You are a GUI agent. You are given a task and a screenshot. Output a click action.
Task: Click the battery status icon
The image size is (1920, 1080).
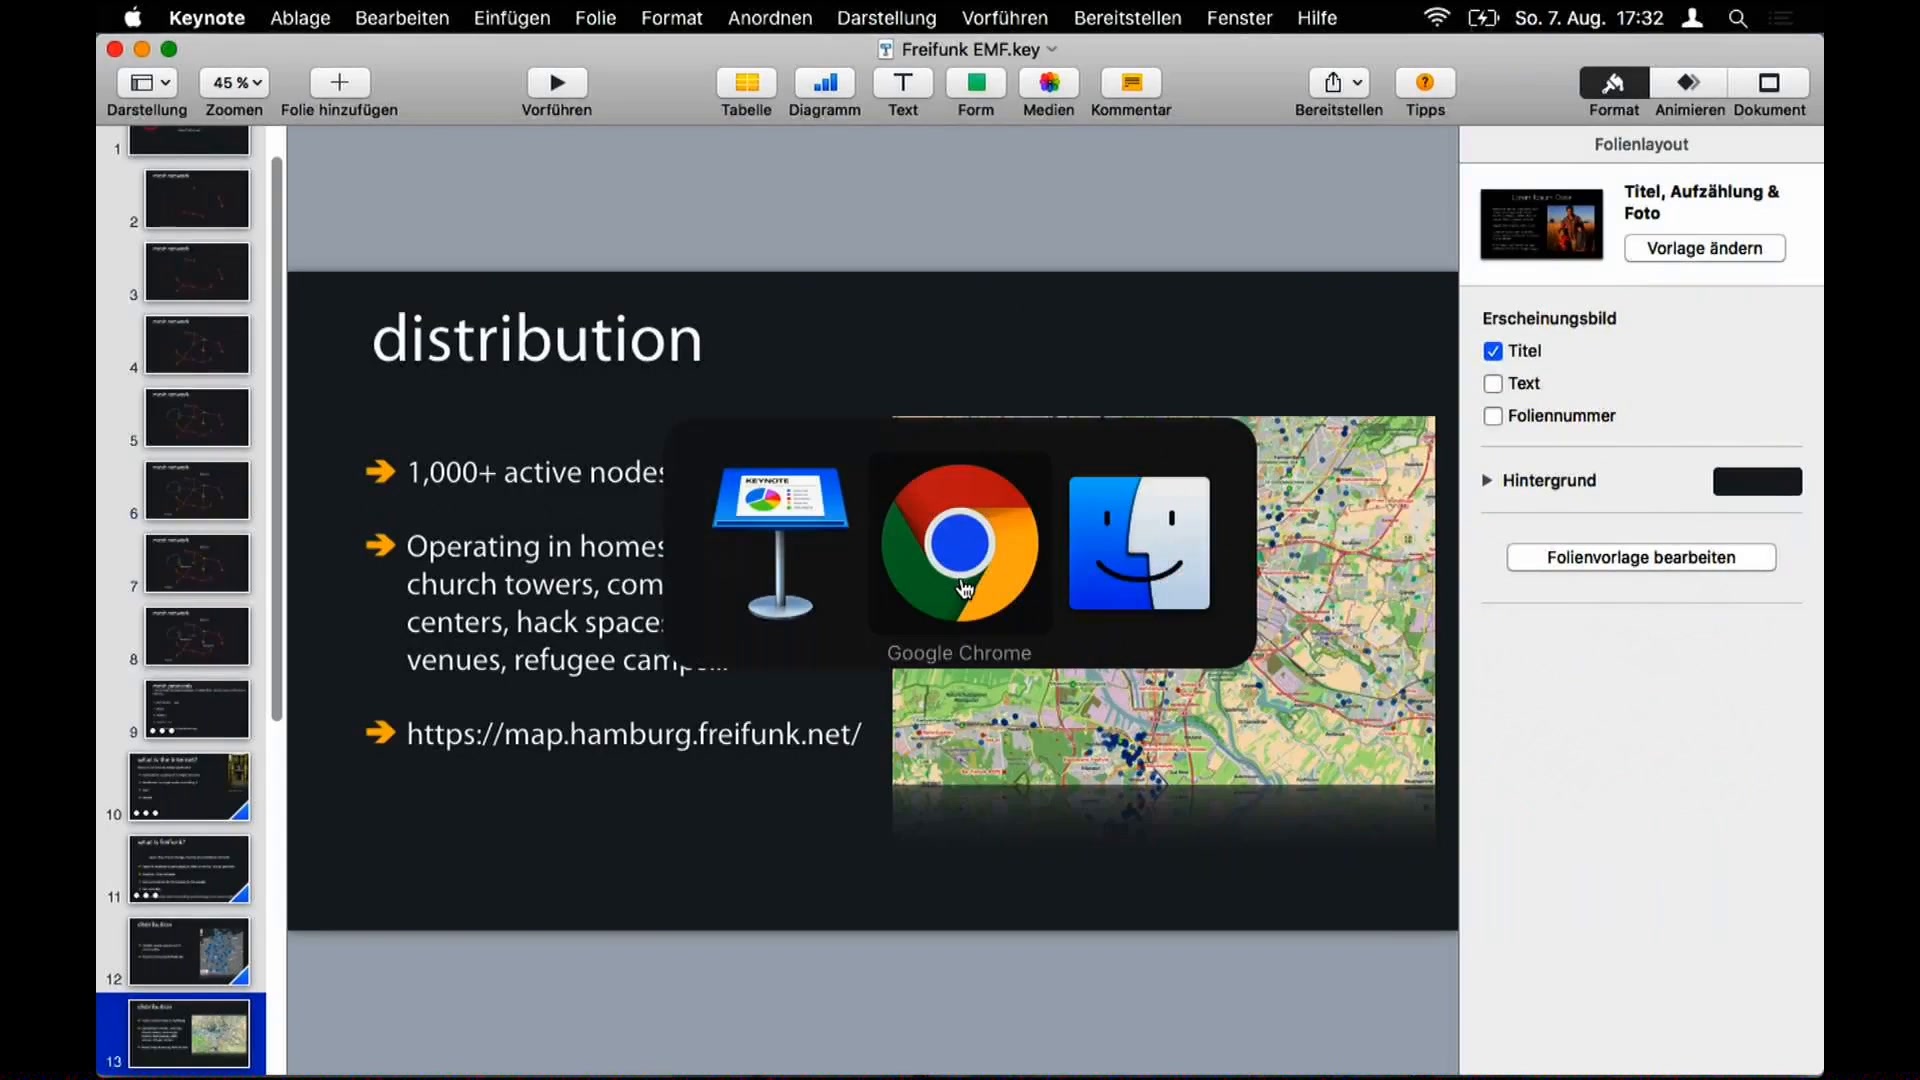point(1483,18)
